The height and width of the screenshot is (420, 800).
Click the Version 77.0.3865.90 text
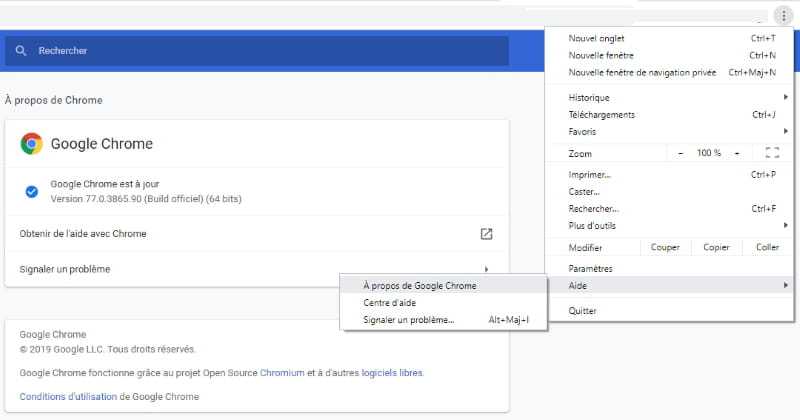tap(146, 199)
